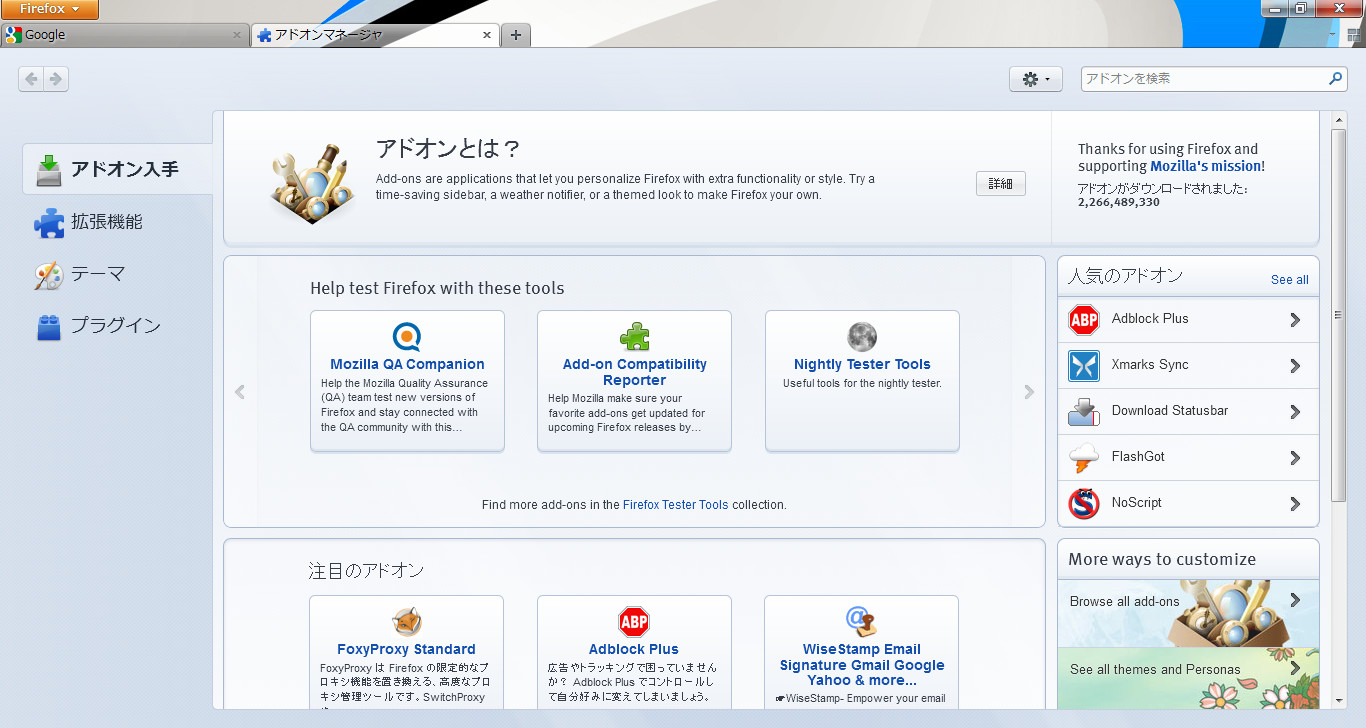Expand the Adblock Plus row chevron
This screenshot has height=728, width=1366.
pos(1295,320)
